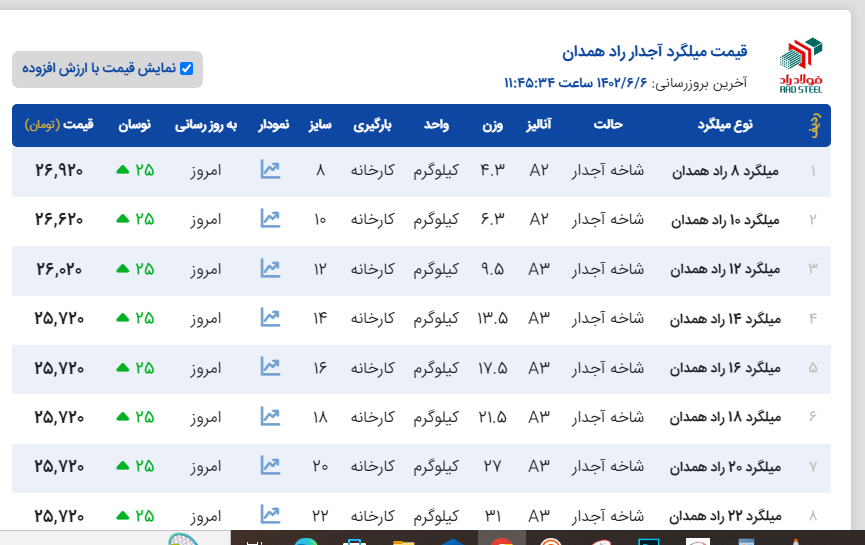
Task: Select the نوسان column header
Action: (x=135, y=125)
